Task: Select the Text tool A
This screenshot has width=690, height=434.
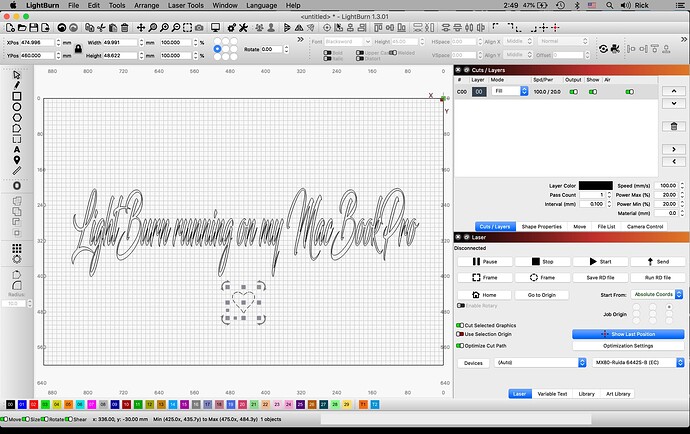Action: pyautogui.click(x=17, y=150)
